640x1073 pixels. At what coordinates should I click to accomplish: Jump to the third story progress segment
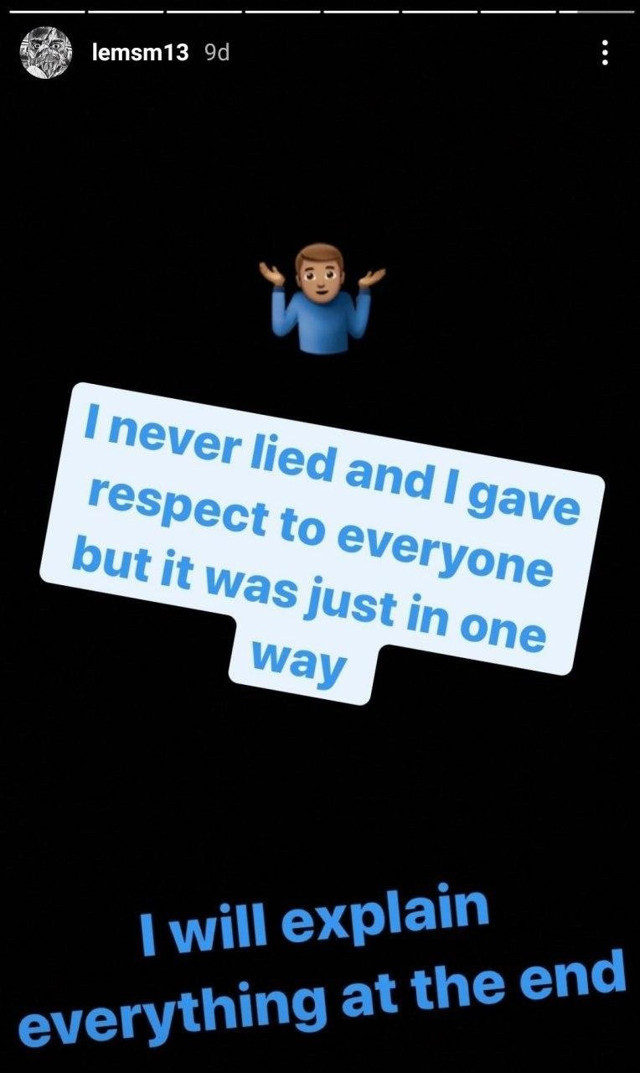point(203,12)
